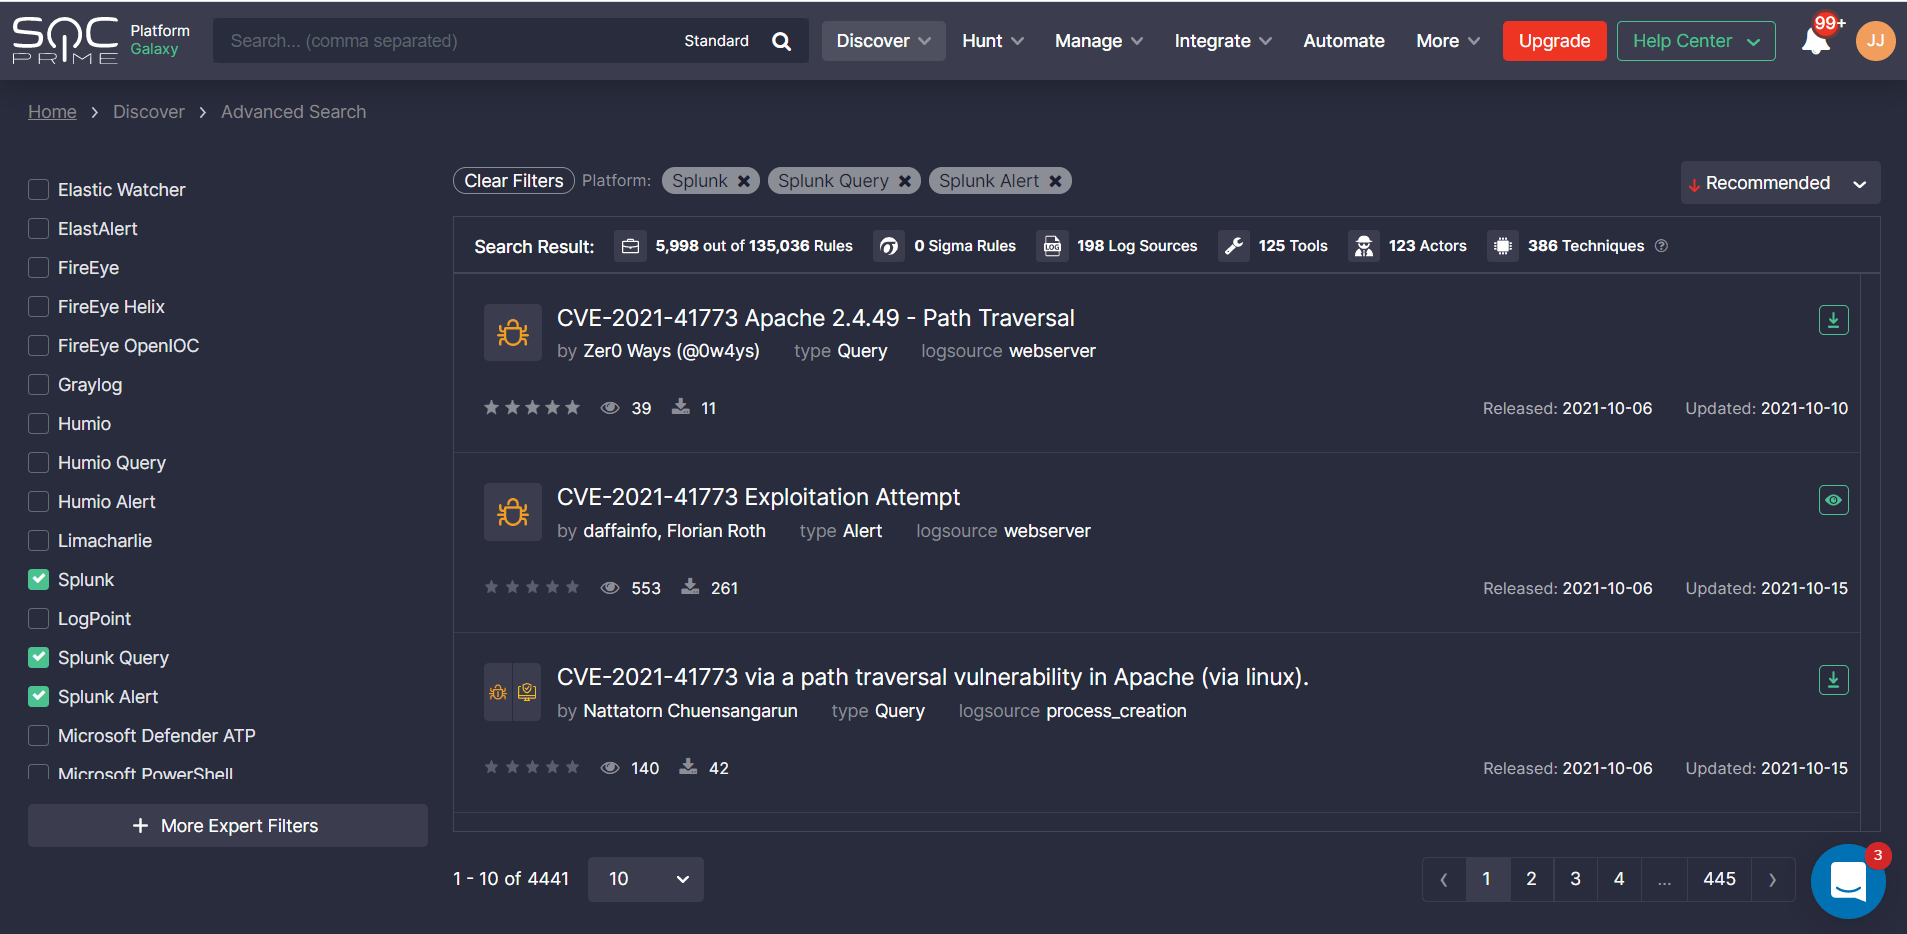Uncheck the Splunk platform filter
Image resolution: width=1907 pixels, height=934 pixels.
pos(38,579)
